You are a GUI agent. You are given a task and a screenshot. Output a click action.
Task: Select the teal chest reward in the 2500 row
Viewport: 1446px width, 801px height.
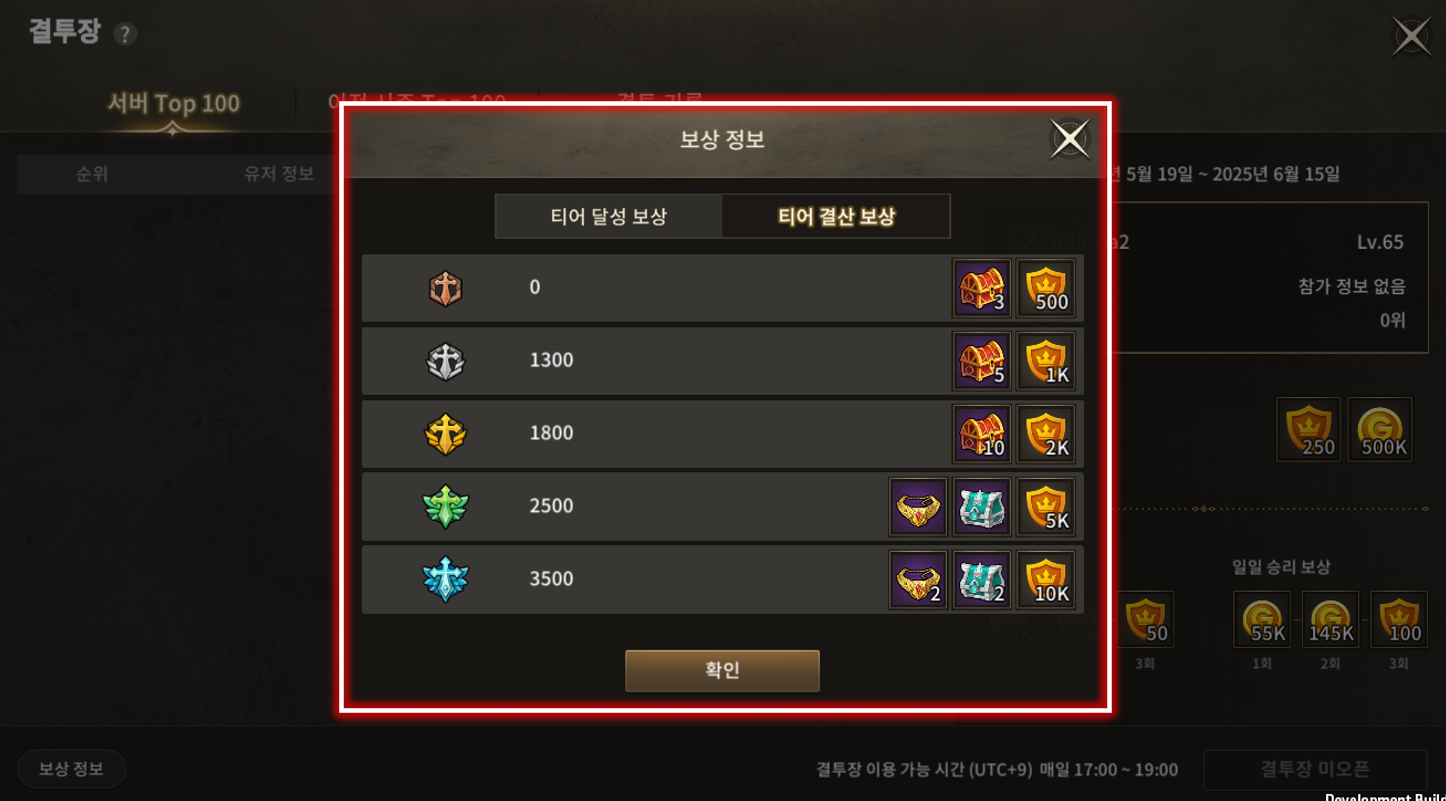tap(982, 507)
